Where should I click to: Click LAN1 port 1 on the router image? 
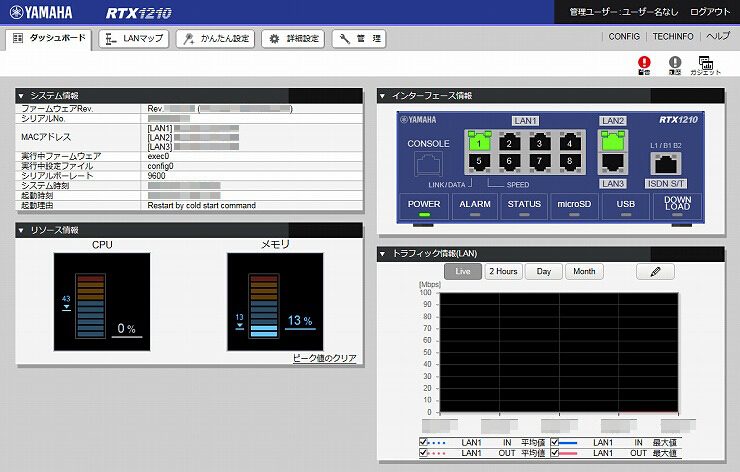tap(479, 142)
